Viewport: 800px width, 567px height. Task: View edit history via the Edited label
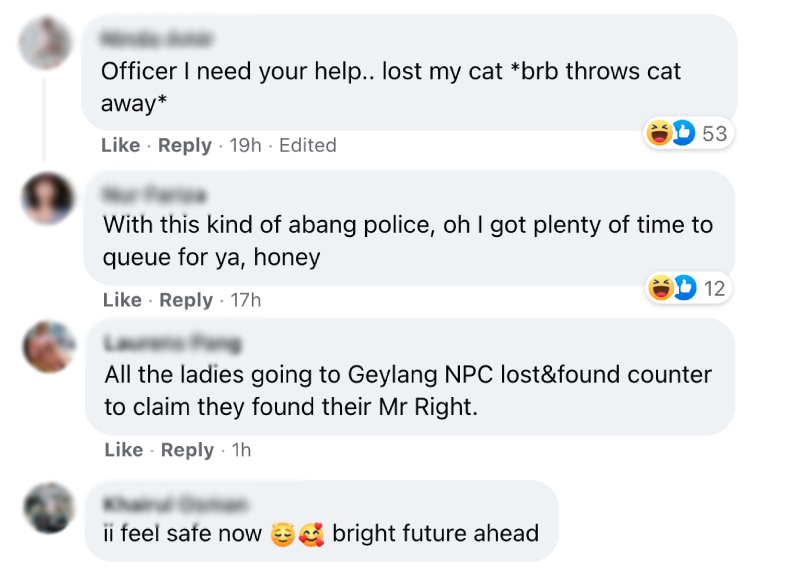click(x=308, y=145)
